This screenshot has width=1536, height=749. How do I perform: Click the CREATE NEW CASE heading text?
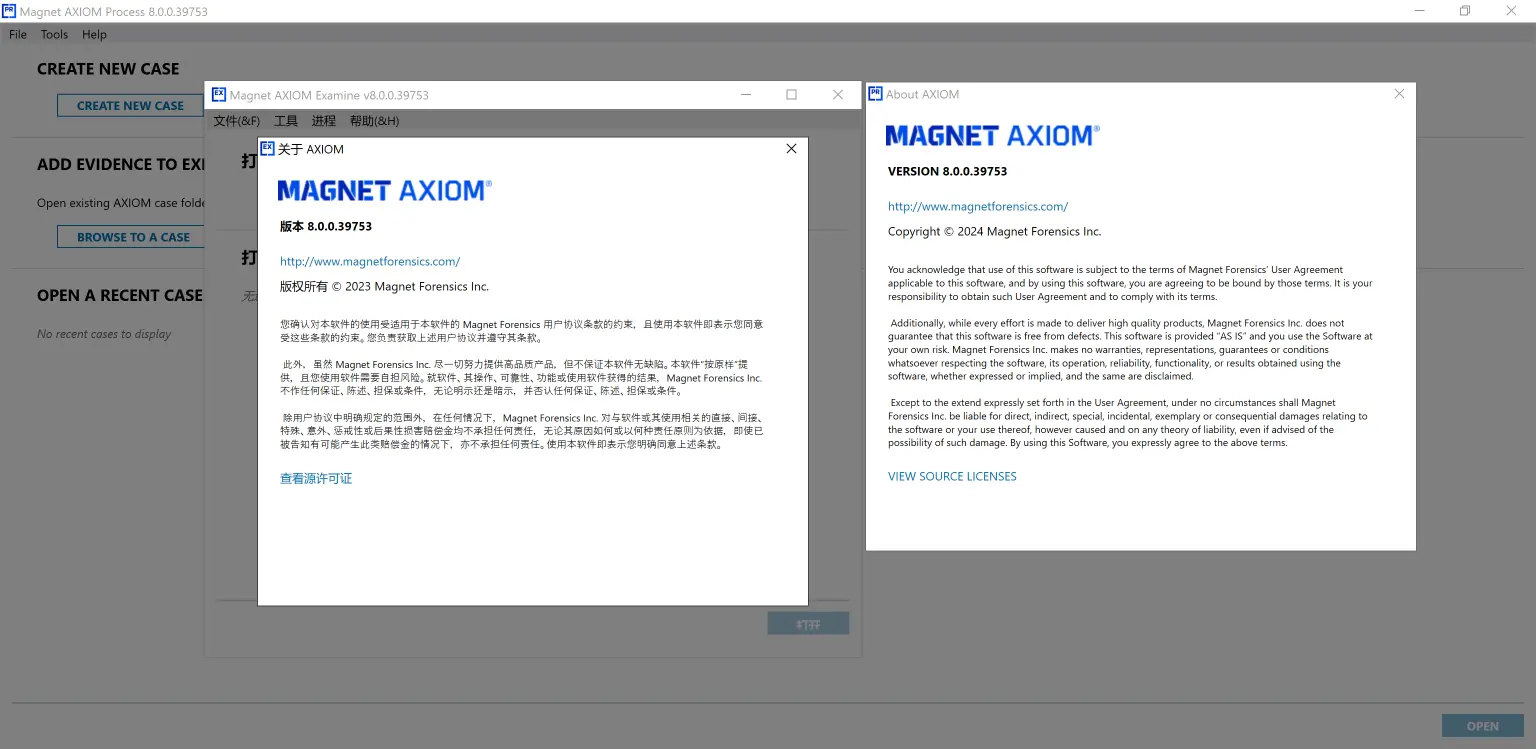[108, 69]
